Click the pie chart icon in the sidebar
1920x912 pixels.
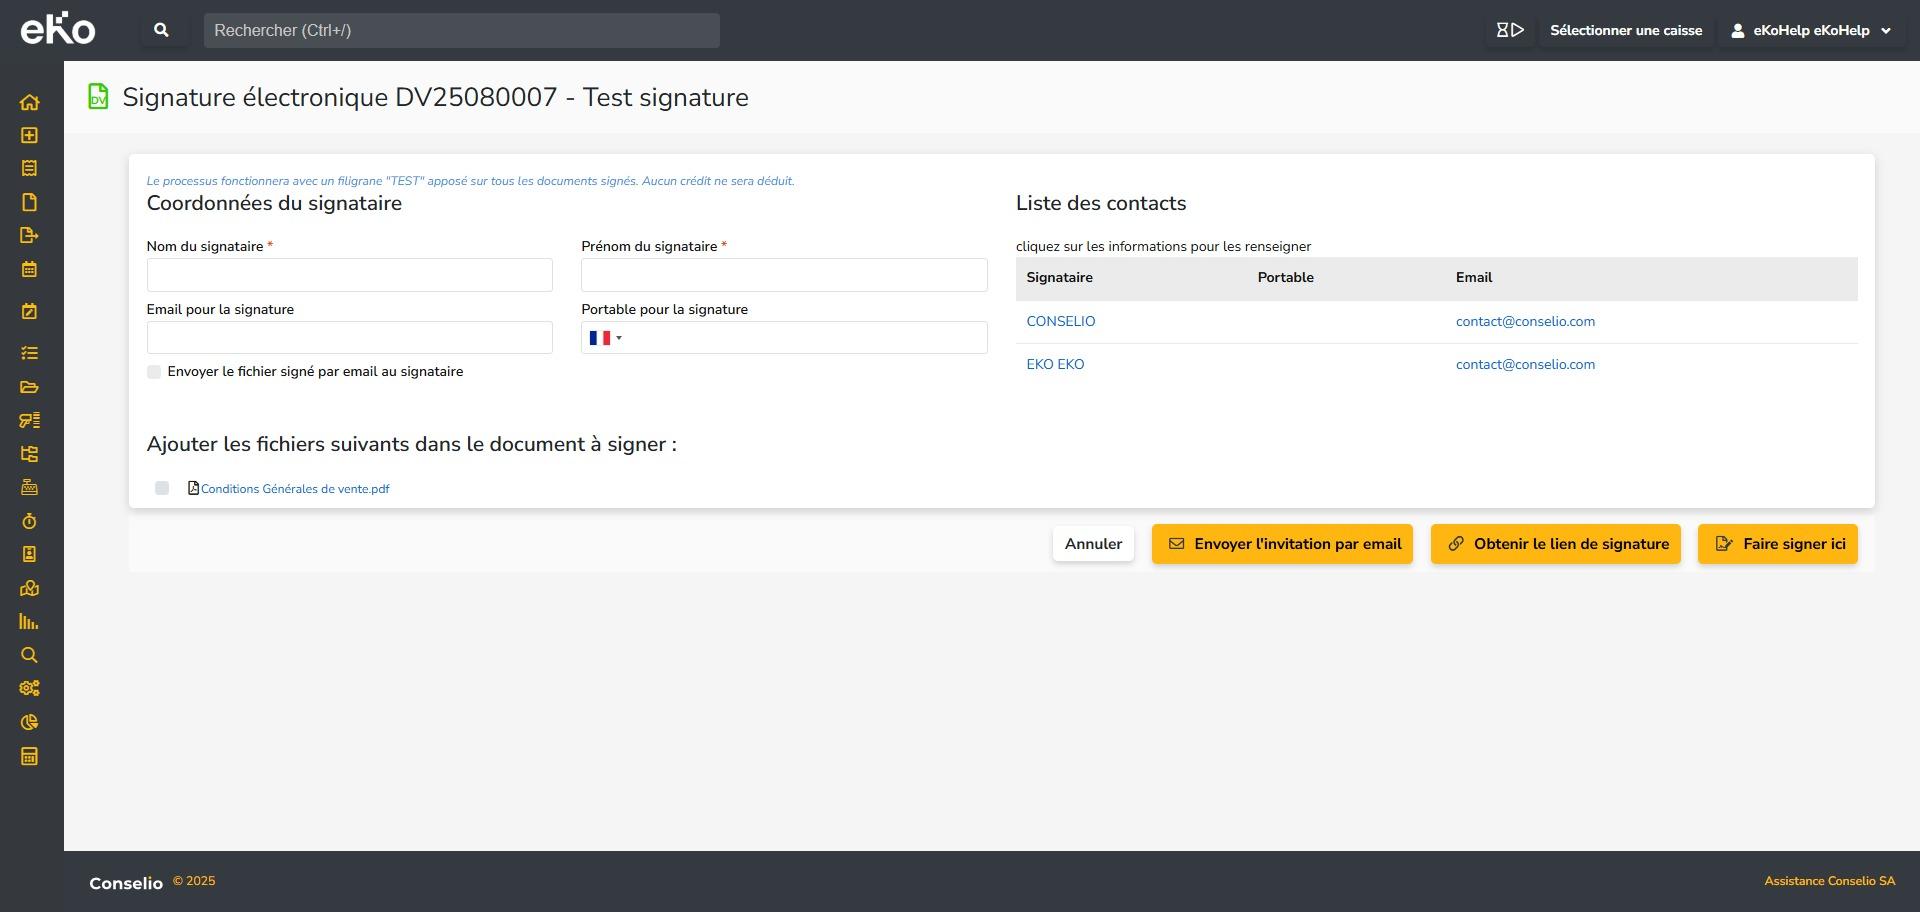click(29, 722)
